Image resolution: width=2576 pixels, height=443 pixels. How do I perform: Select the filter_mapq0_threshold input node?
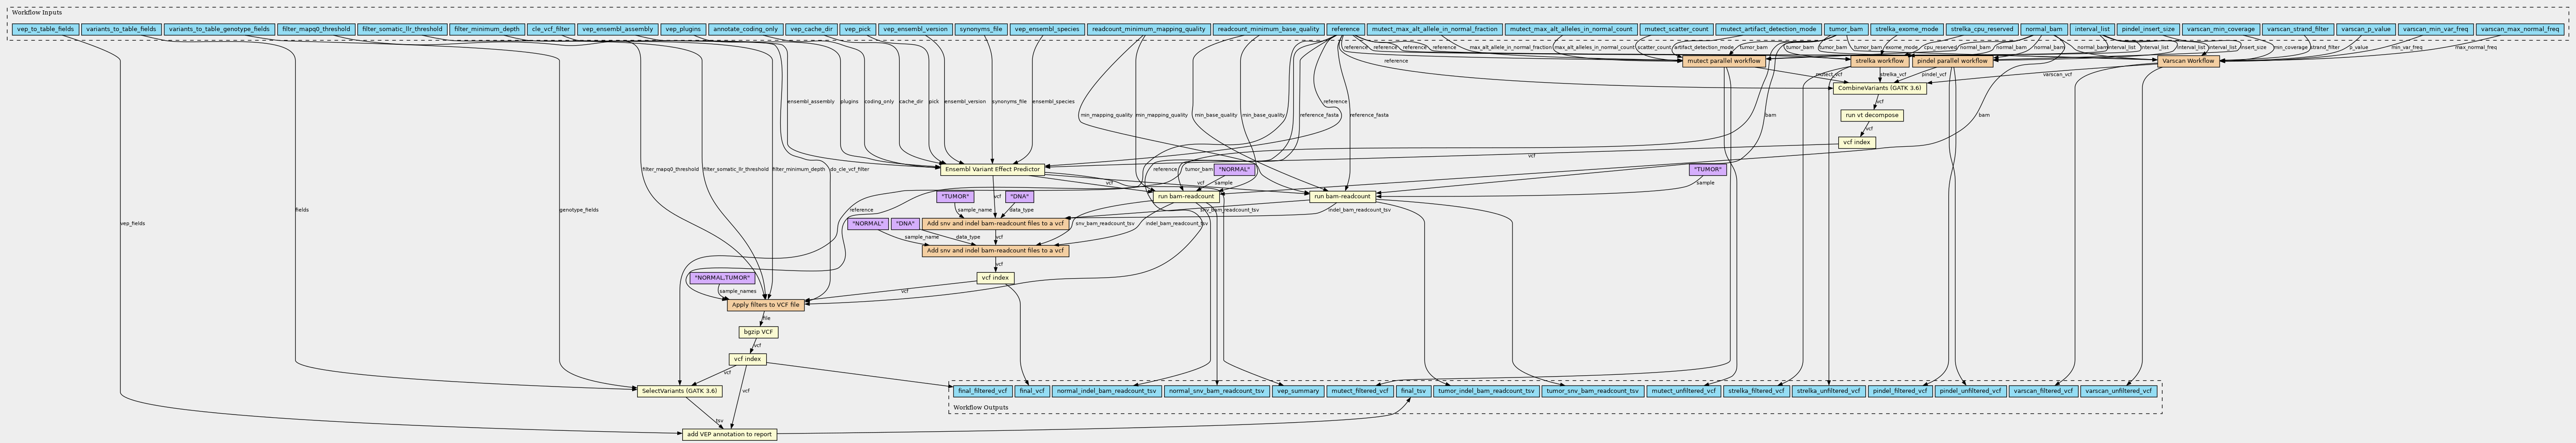[316, 30]
